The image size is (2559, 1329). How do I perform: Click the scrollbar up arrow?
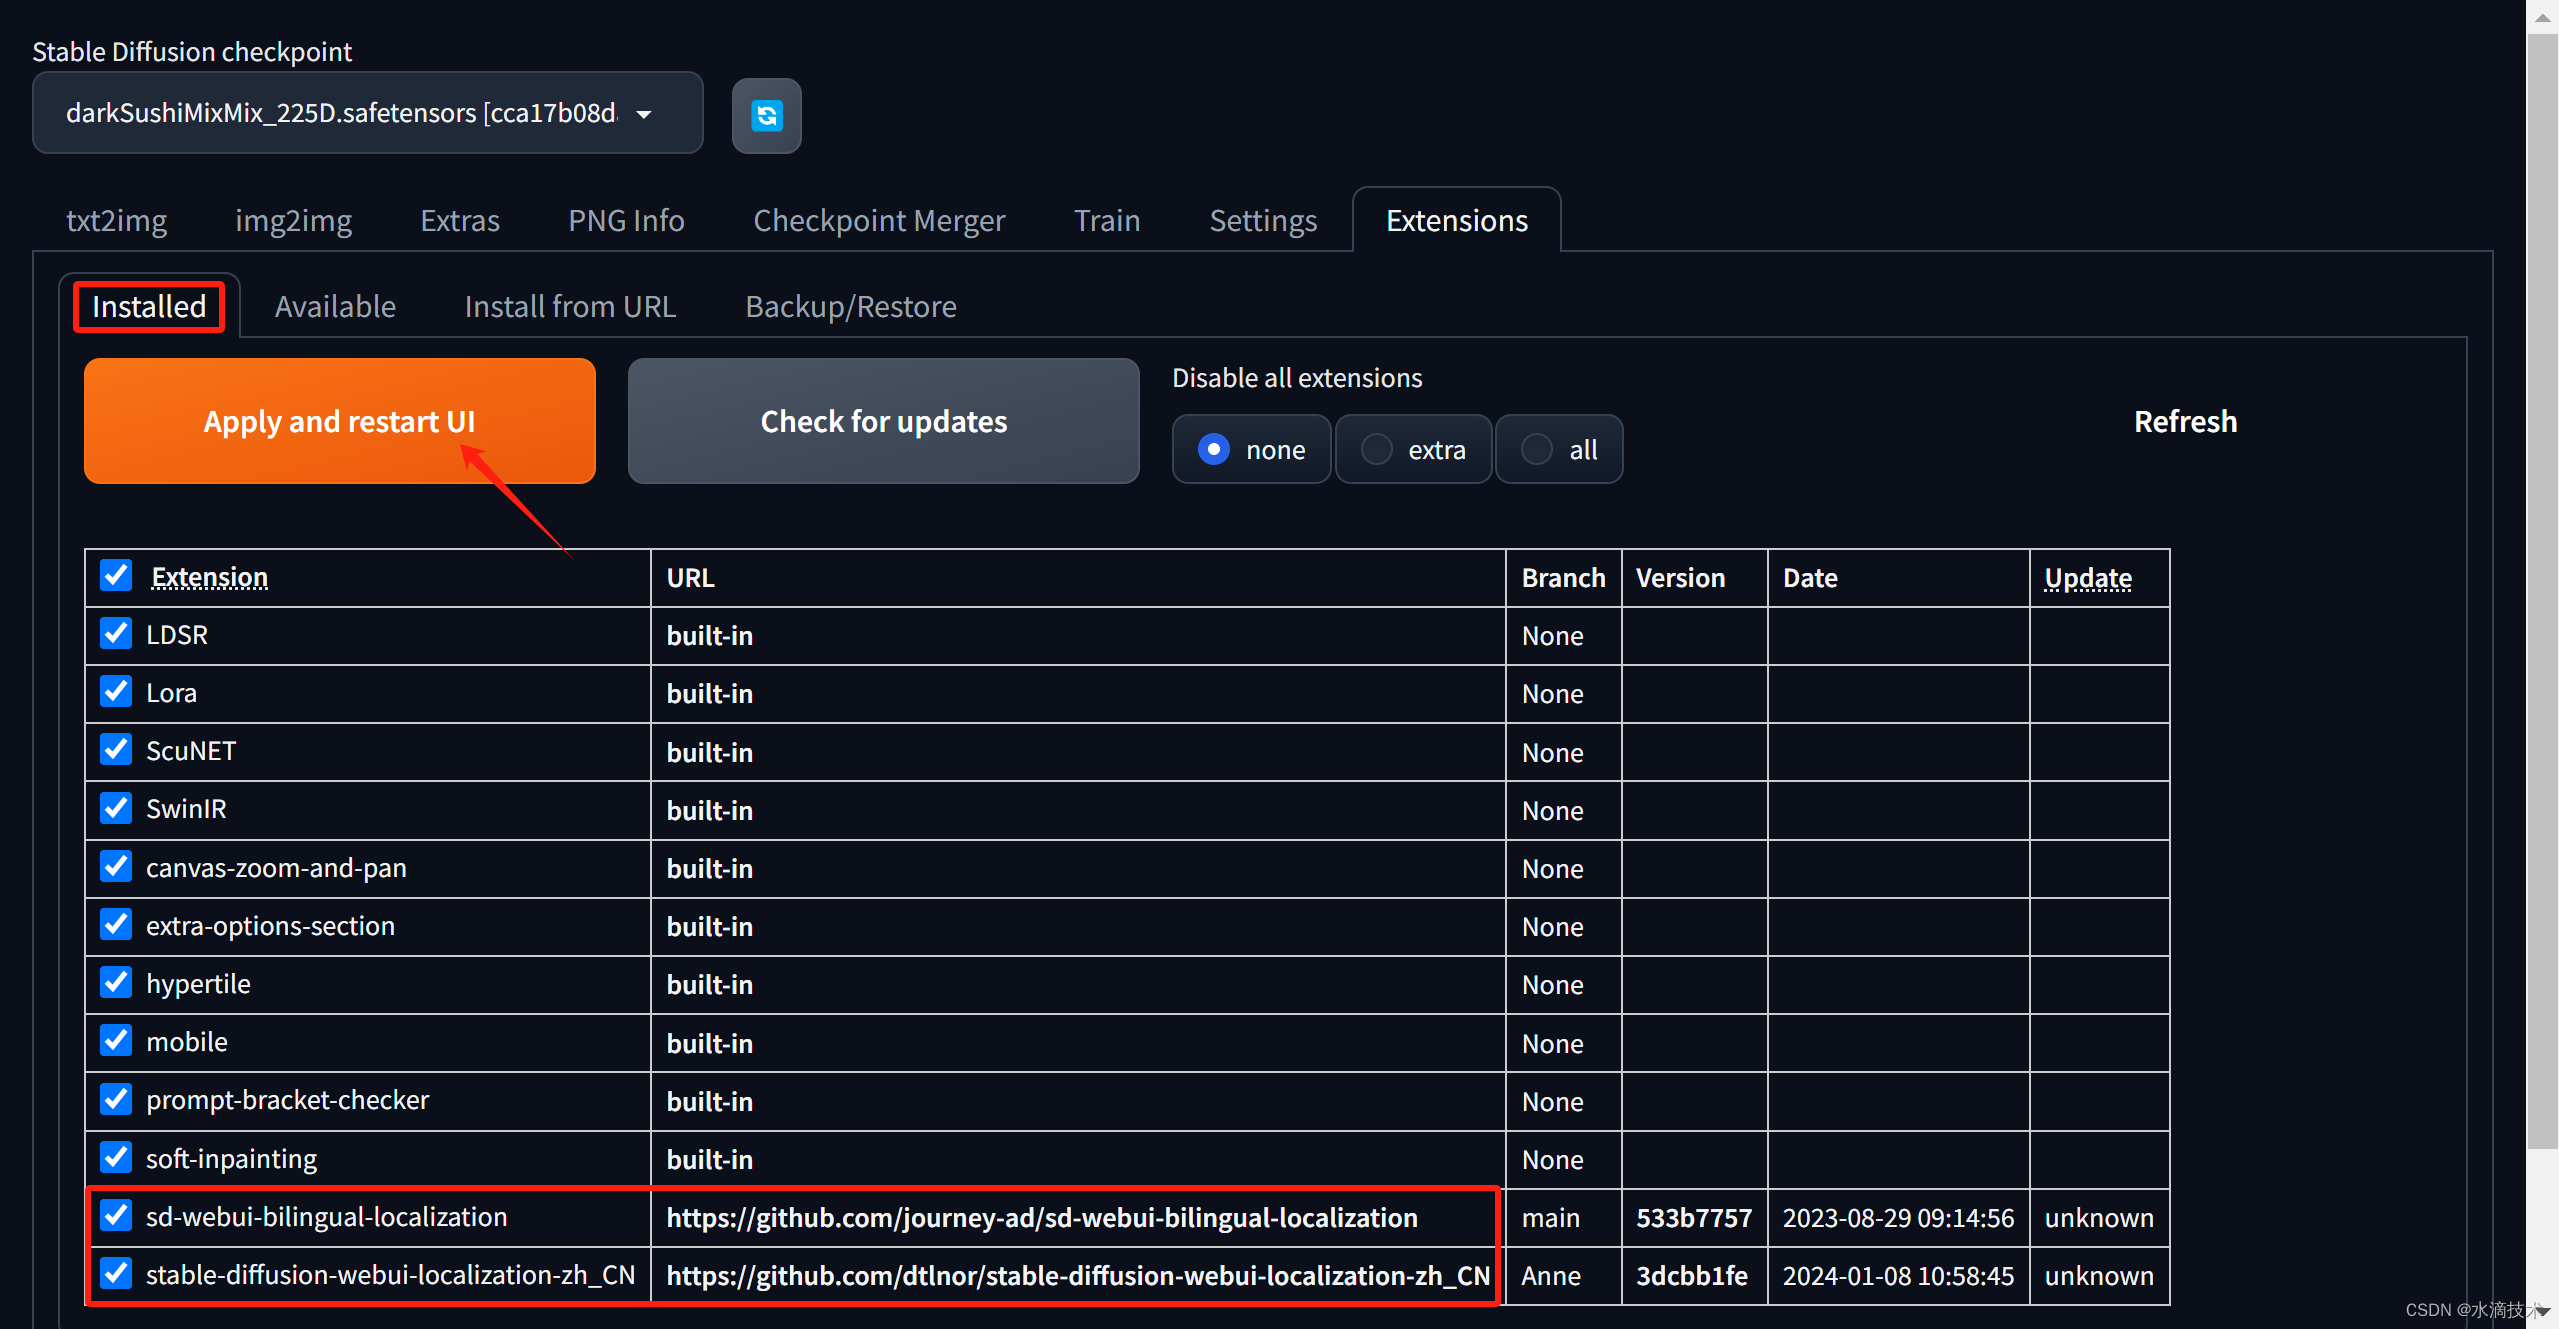click(2542, 16)
